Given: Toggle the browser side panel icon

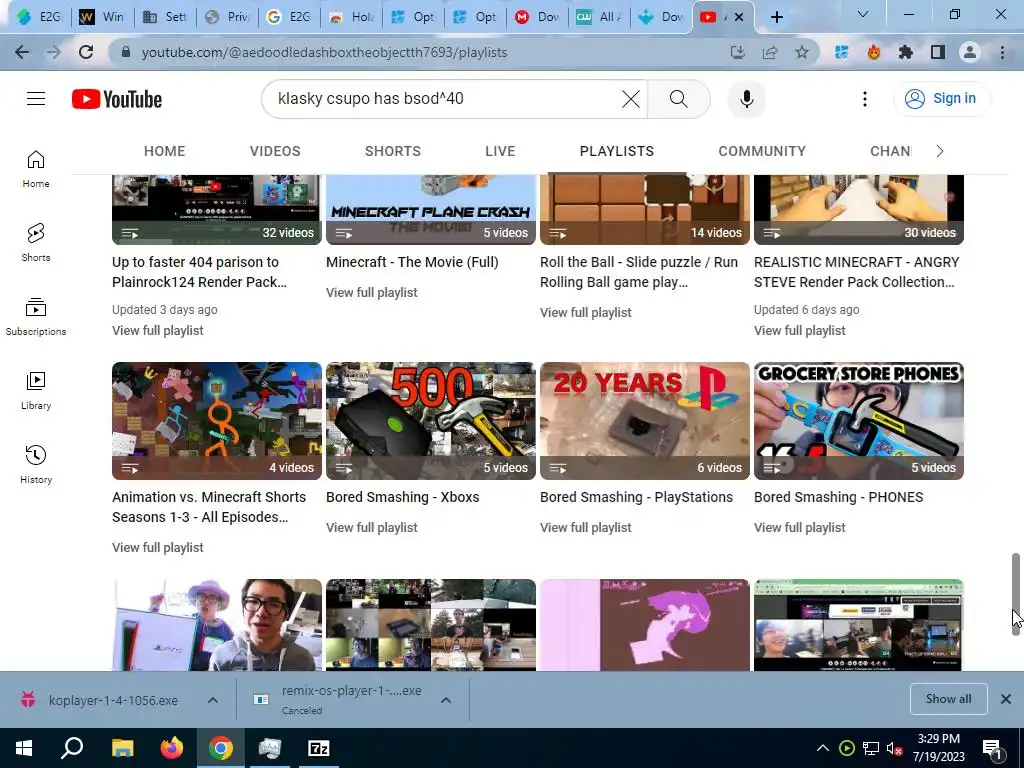Looking at the screenshot, I should coord(938,52).
